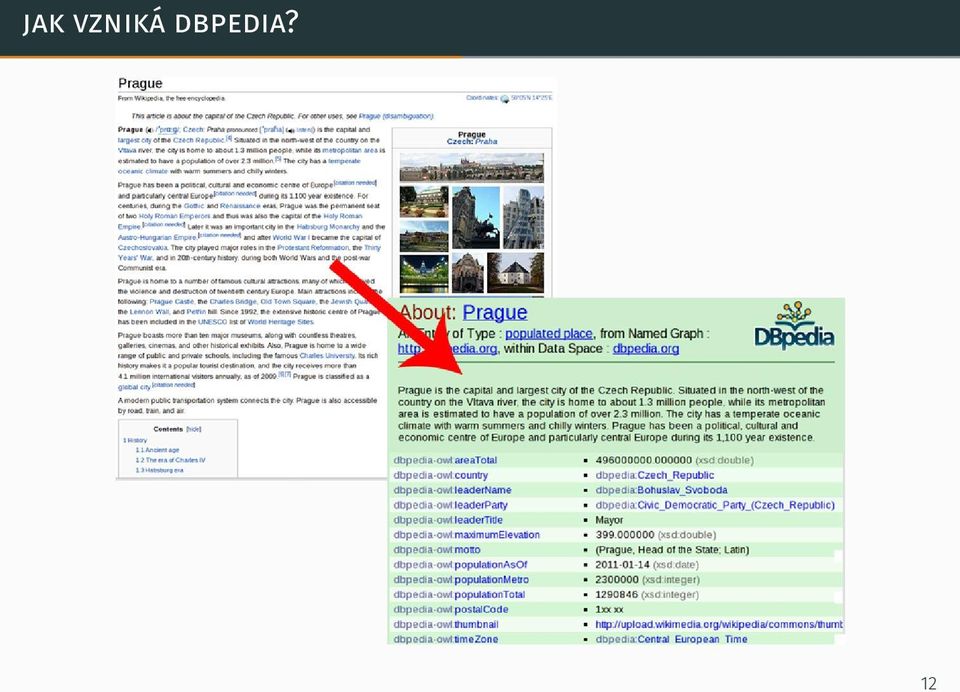Click dbpedia-owl:leaderParty property
Viewport: 960px width, 692px height.
point(451,505)
